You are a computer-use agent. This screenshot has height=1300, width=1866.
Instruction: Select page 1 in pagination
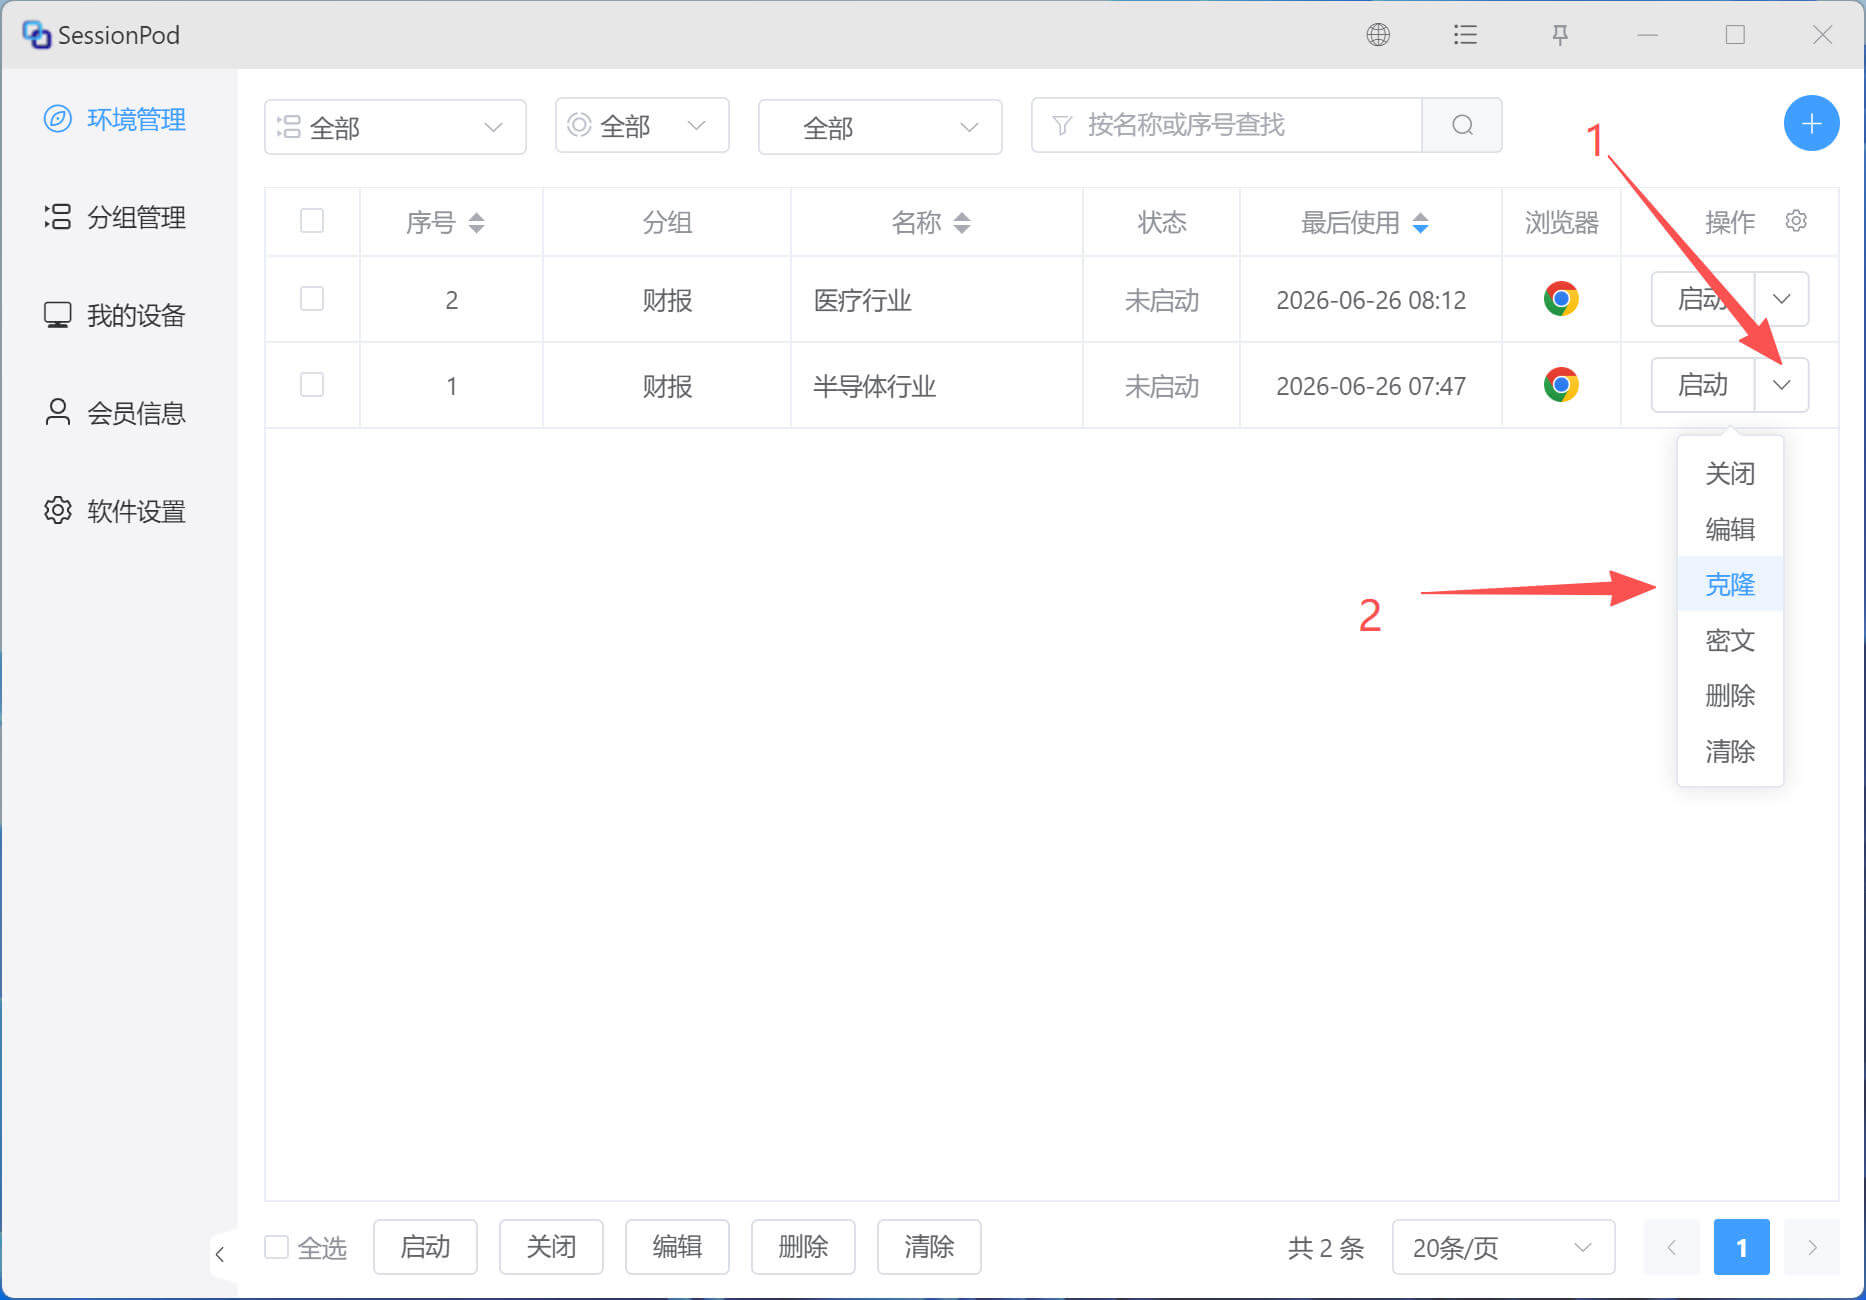[x=1742, y=1247]
